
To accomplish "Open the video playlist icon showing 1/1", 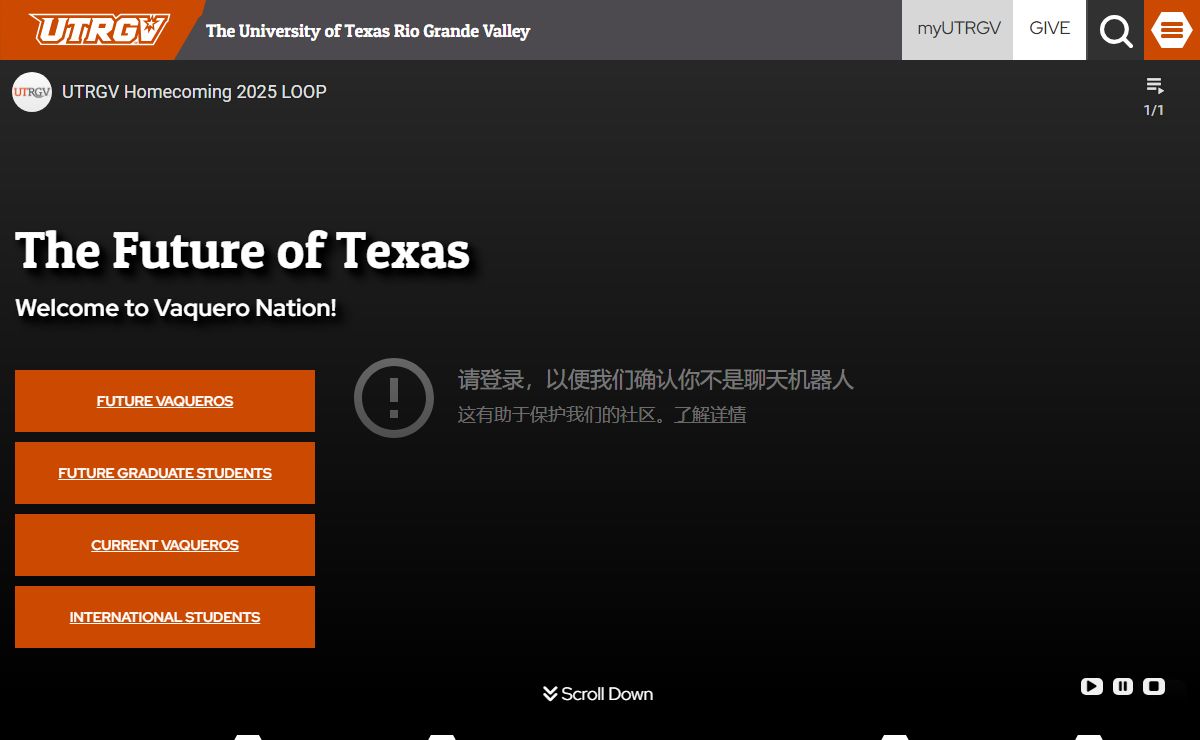I will [x=1154, y=96].
